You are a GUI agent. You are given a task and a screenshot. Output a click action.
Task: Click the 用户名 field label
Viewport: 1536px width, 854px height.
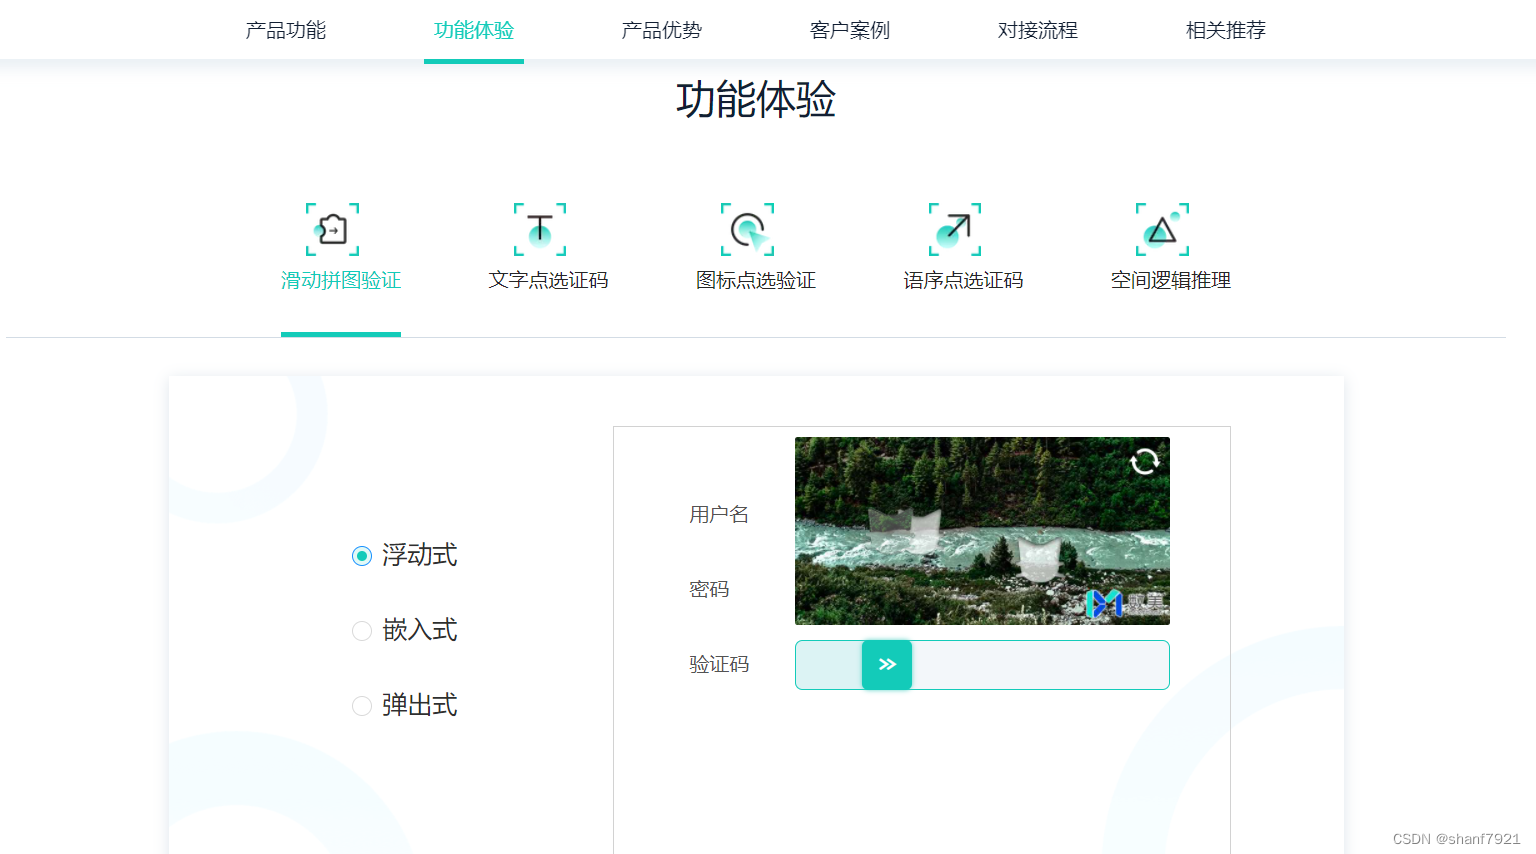pyautogui.click(x=719, y=514)
